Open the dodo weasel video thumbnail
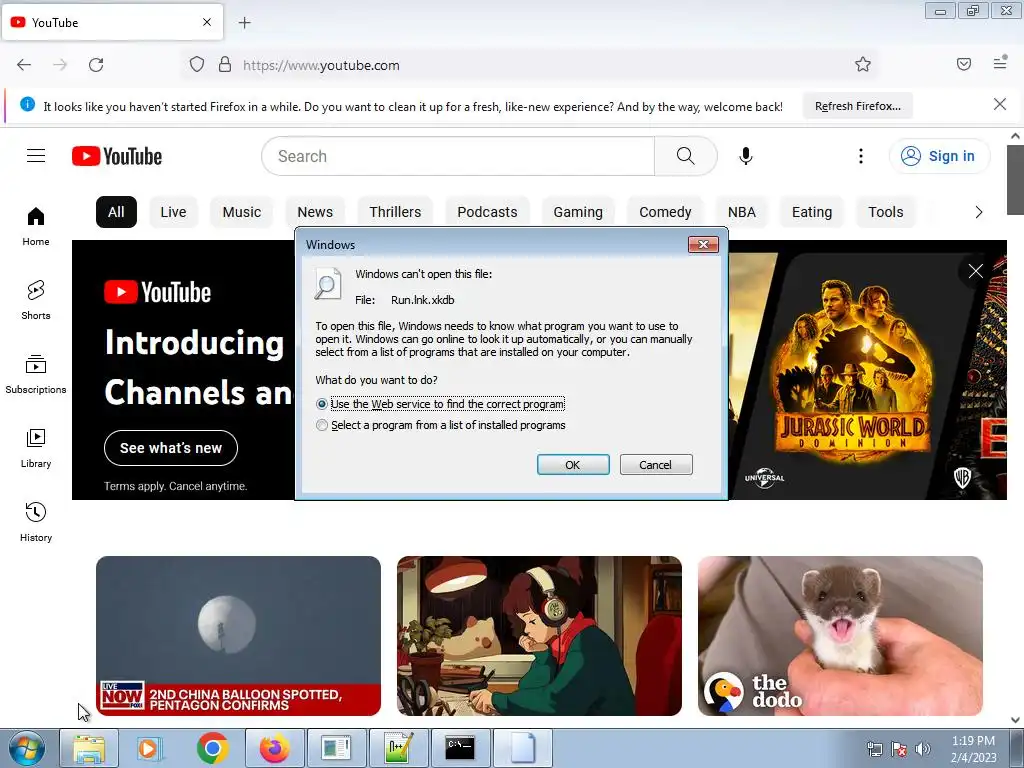The width and height of the screenshot is (1024, 768). coord(840,635)
